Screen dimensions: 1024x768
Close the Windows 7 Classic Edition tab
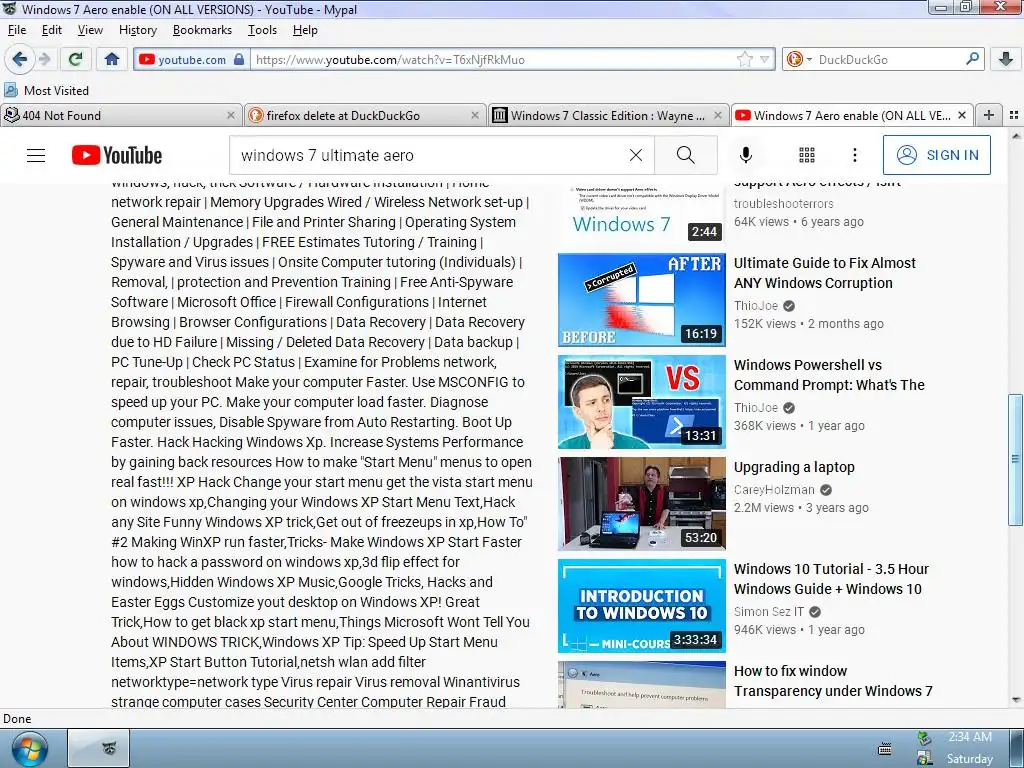pyautogui.click(x=718, y=116)
